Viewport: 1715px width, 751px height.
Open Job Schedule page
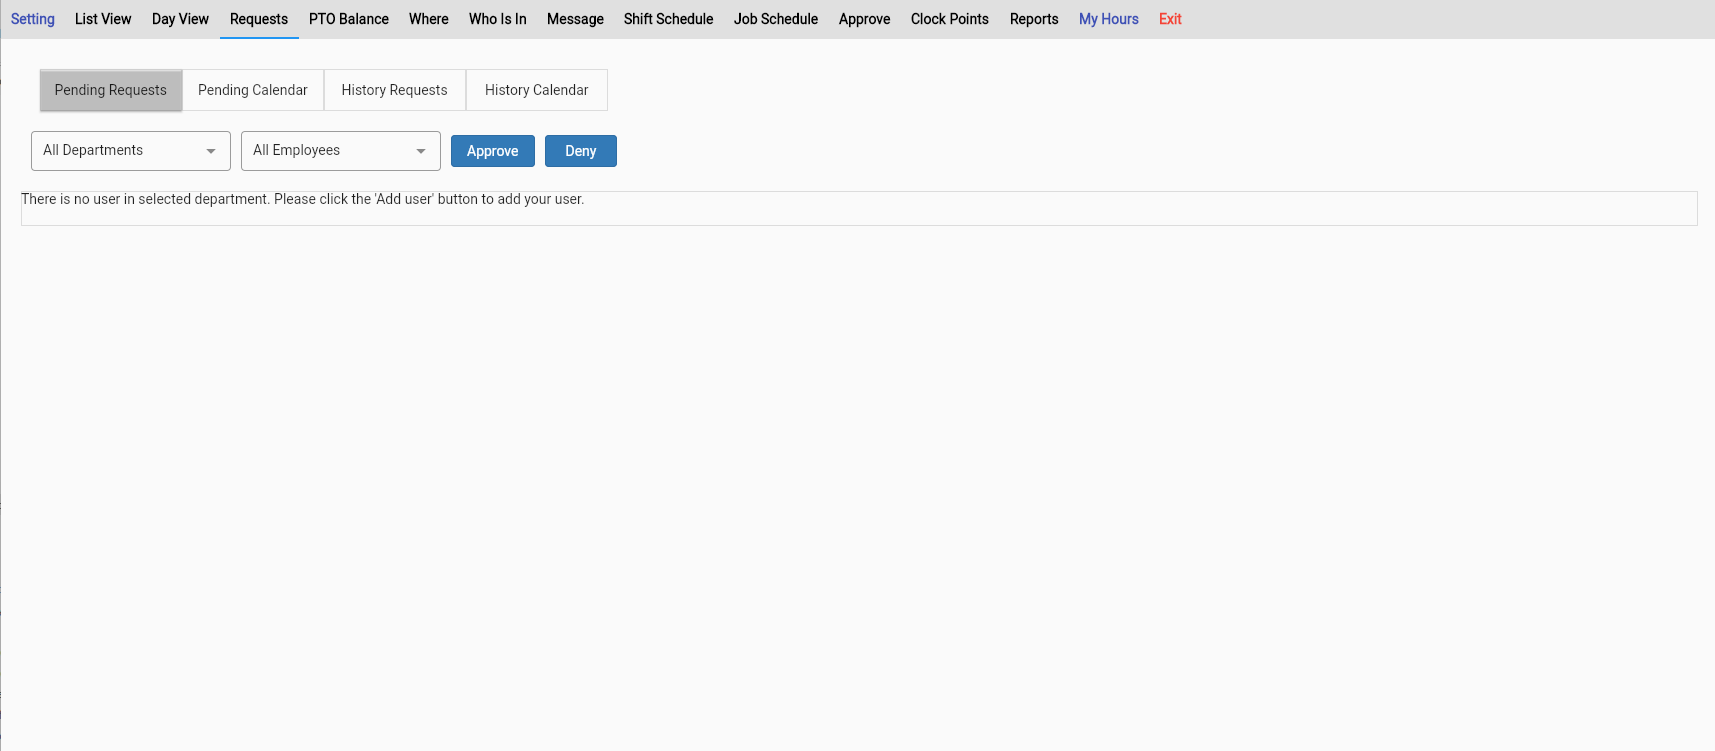pos(776,19)
